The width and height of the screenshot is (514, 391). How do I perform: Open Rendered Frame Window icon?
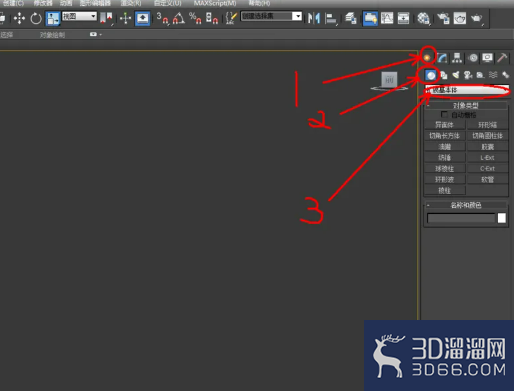point(460,18)
